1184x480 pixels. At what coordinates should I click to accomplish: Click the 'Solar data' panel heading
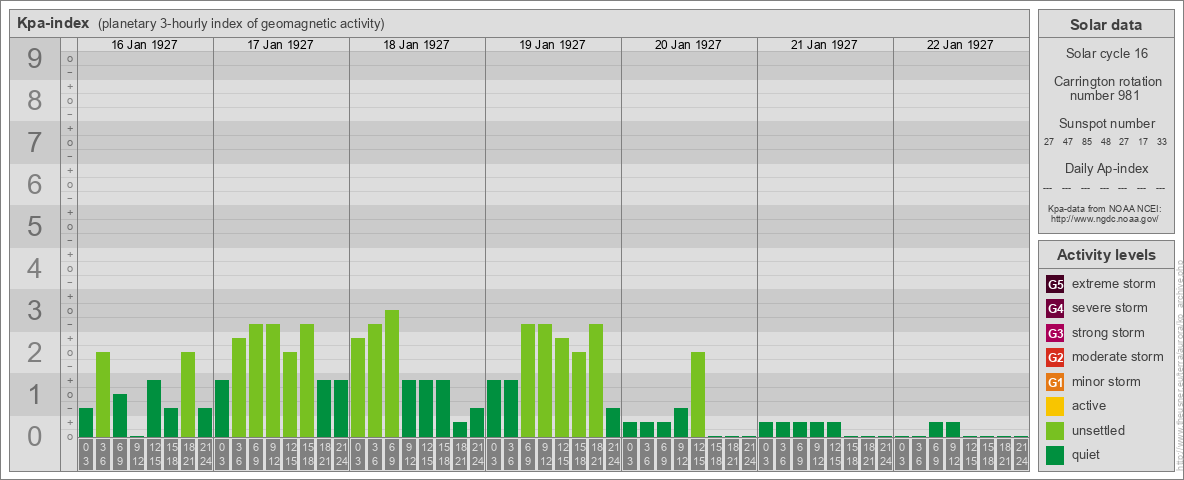click(1106, 25)
